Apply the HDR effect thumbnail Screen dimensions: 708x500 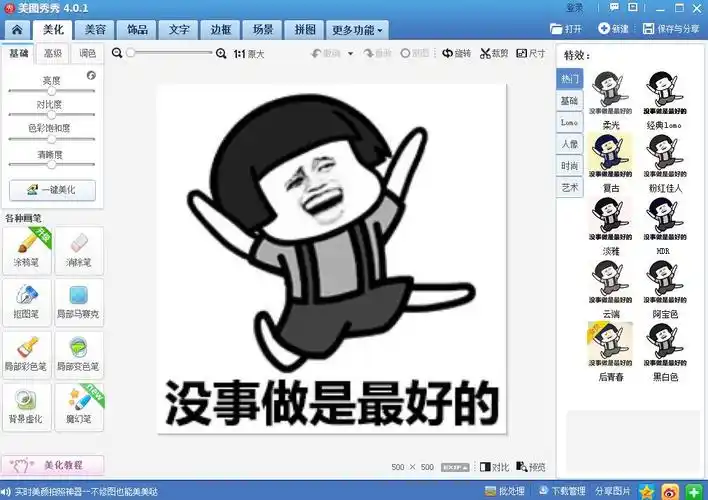665,219
